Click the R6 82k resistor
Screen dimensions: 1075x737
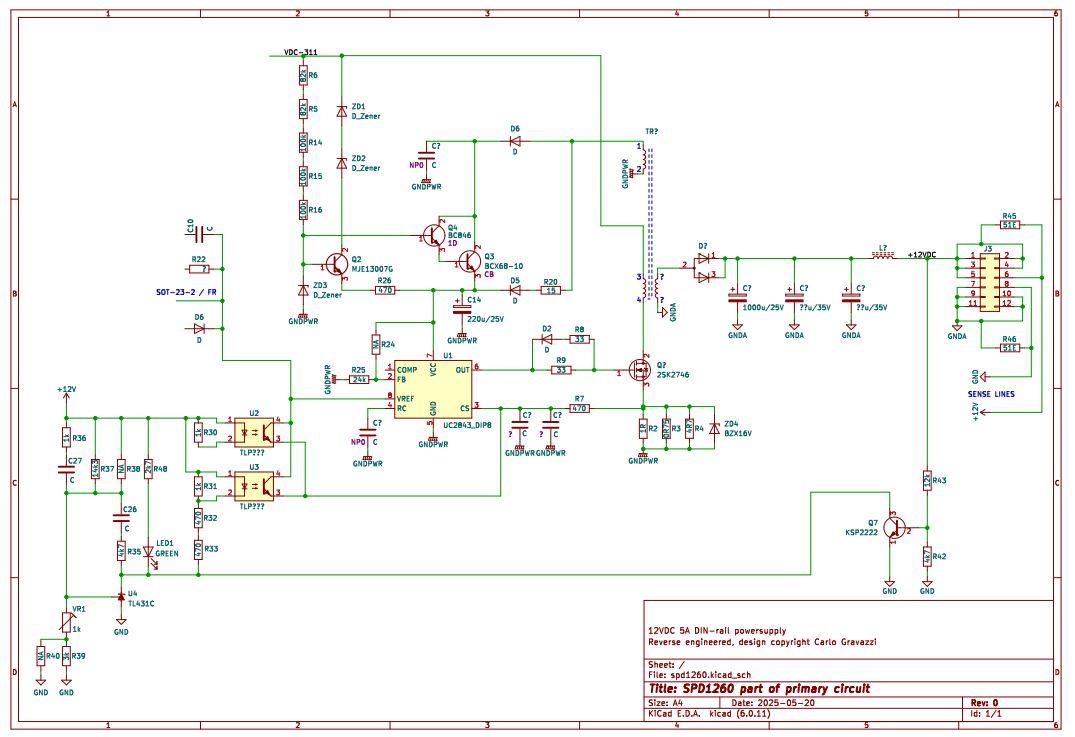tap(302, 75)
